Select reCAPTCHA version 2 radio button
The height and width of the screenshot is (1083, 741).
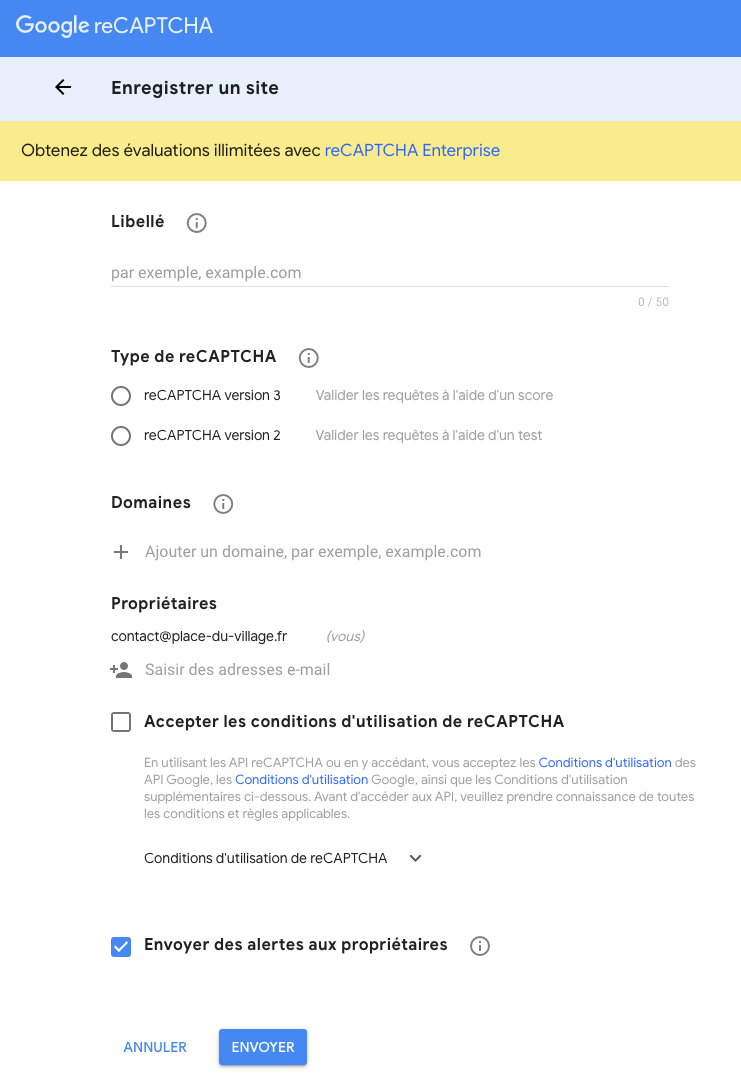click(121, 436)
